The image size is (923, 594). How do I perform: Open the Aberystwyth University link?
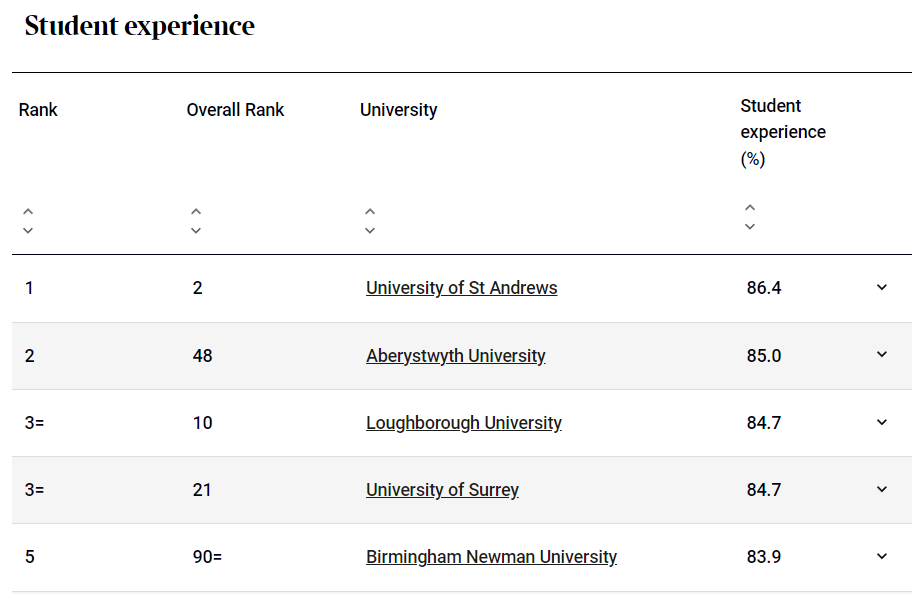(456, 356)
